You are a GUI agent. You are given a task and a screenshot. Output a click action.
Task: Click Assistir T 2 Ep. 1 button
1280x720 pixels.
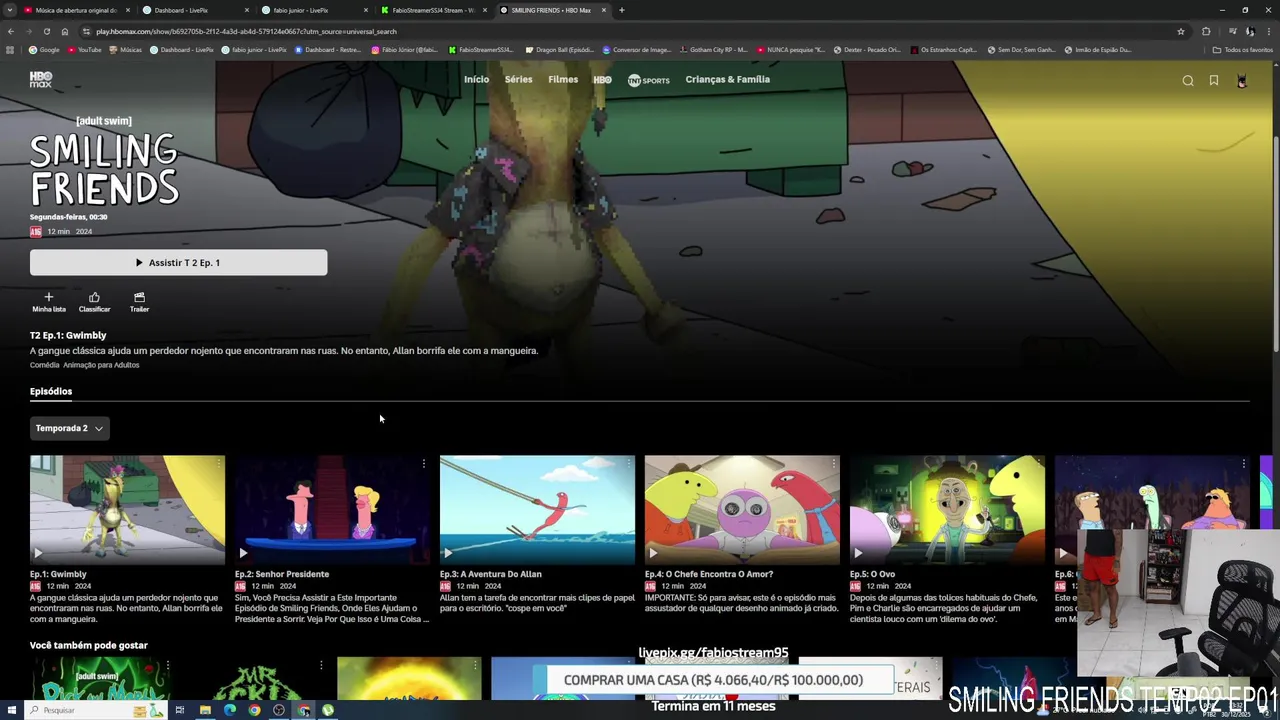click(x=178, y=262)
